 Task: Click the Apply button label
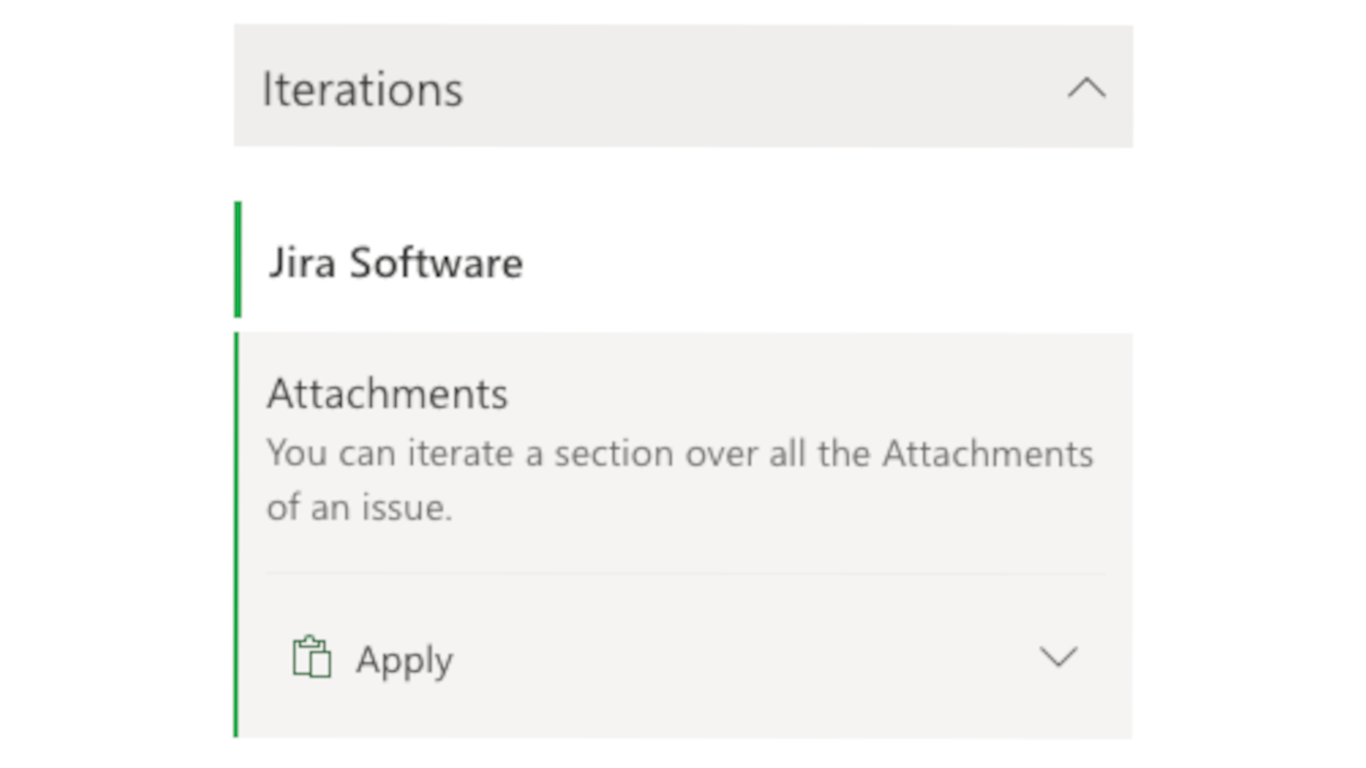[404, 660]
